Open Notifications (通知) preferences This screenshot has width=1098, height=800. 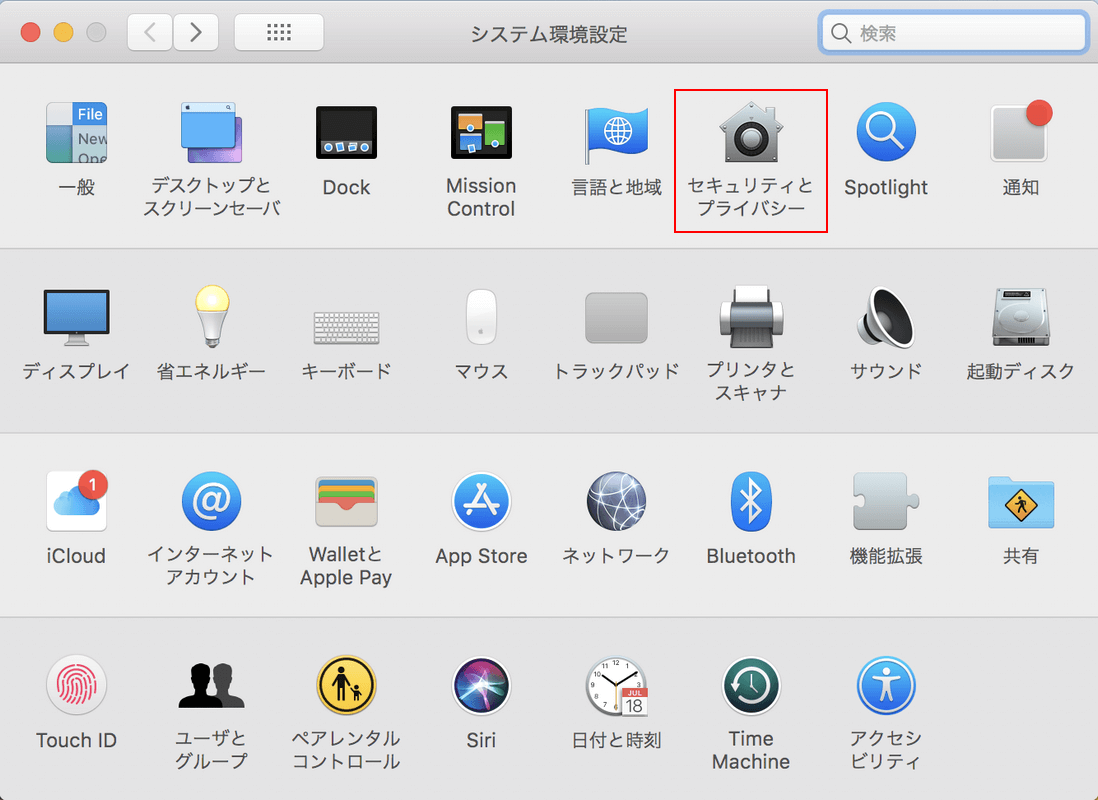[1020, 133]
